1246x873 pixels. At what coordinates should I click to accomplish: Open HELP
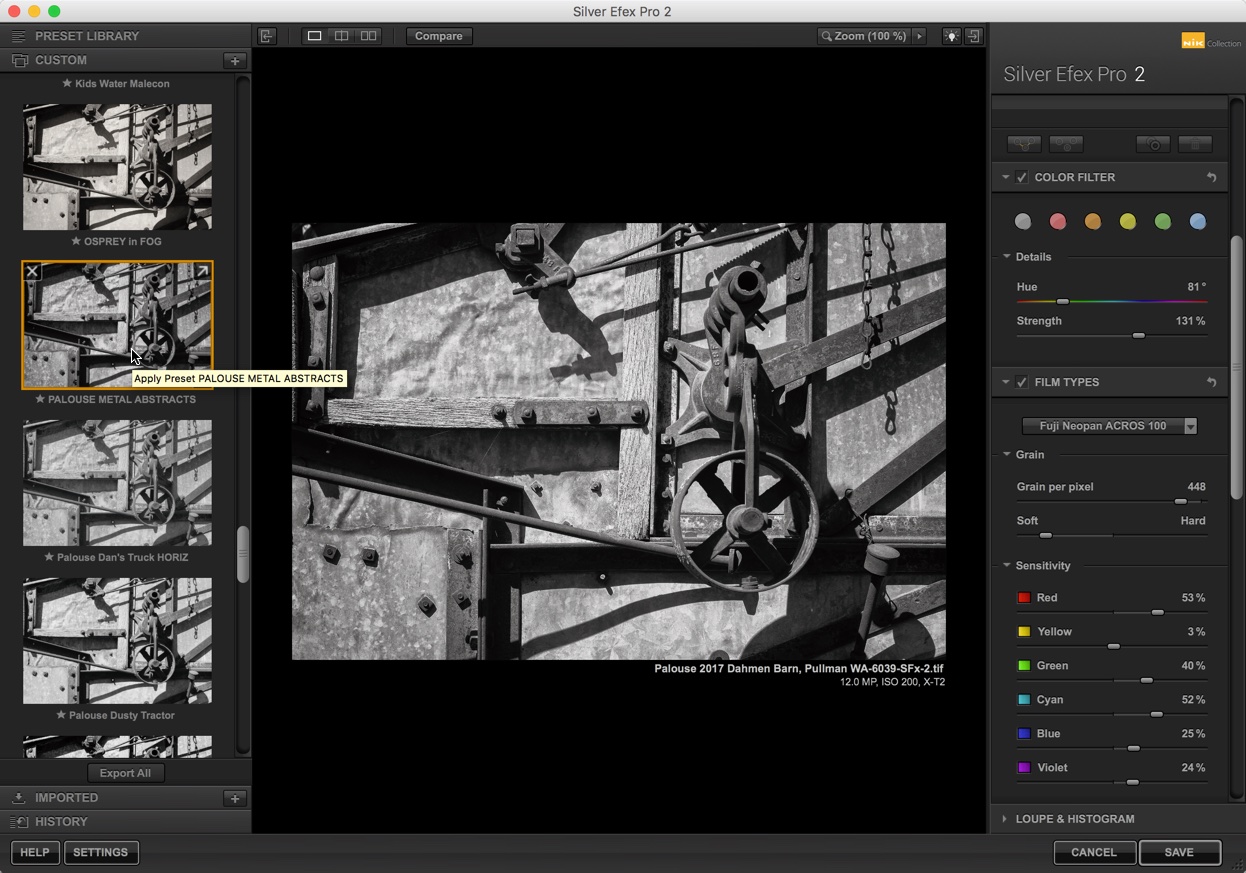35,853
